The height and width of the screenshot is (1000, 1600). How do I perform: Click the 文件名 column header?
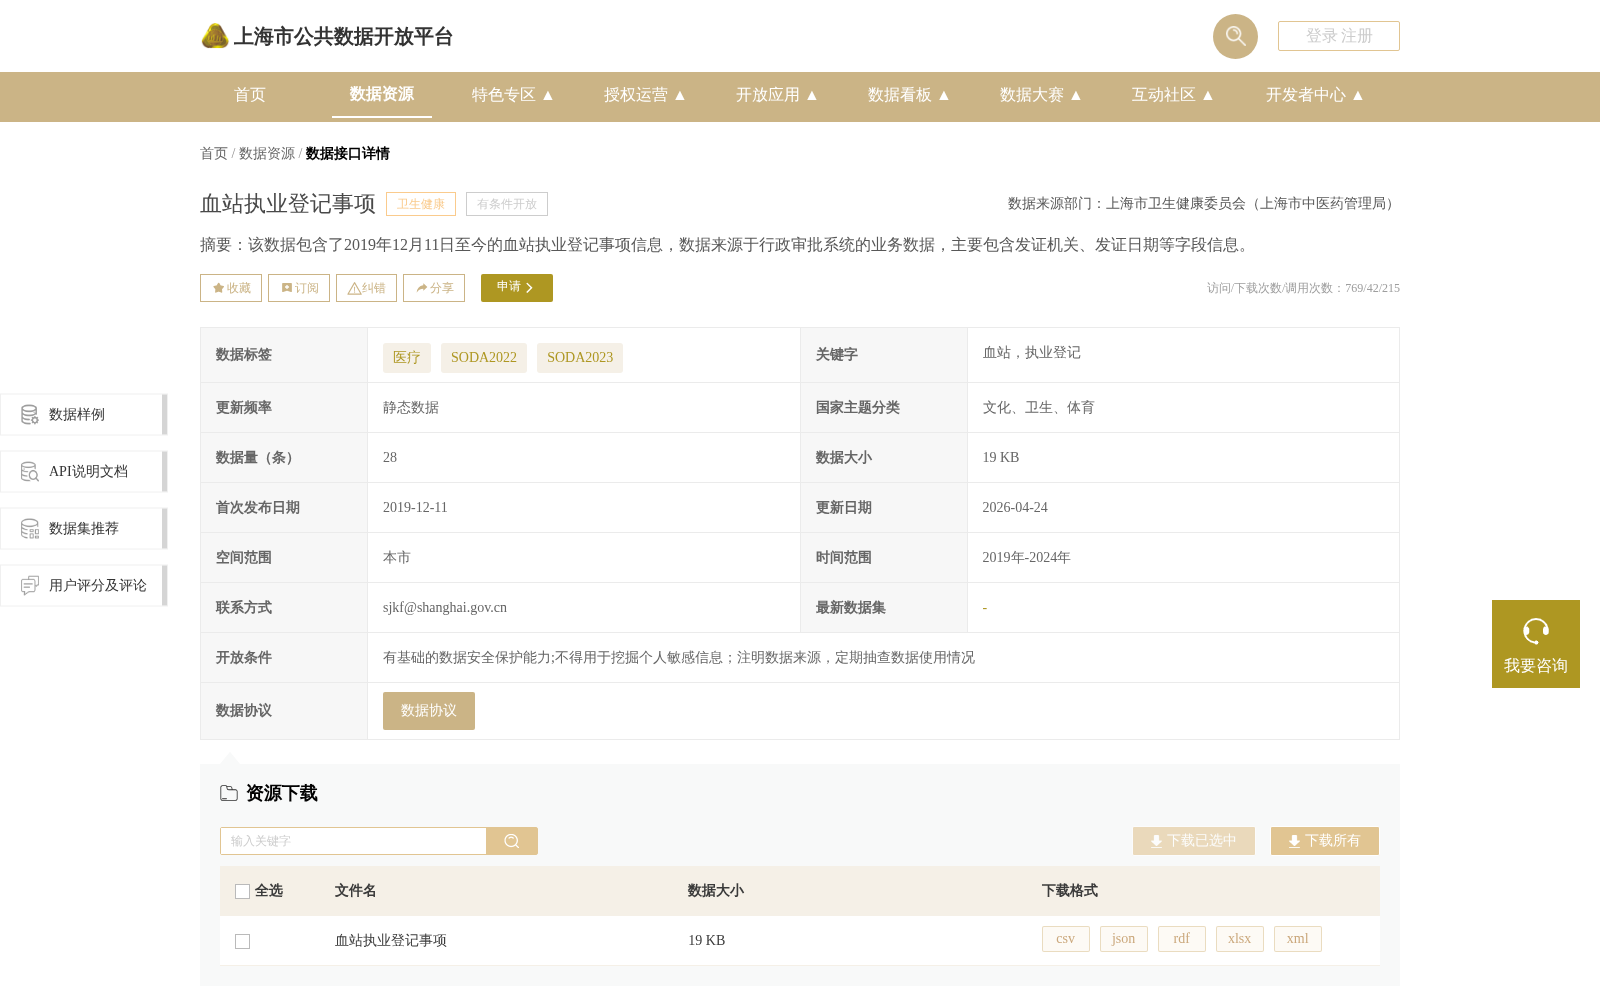[x=356, y=891]
